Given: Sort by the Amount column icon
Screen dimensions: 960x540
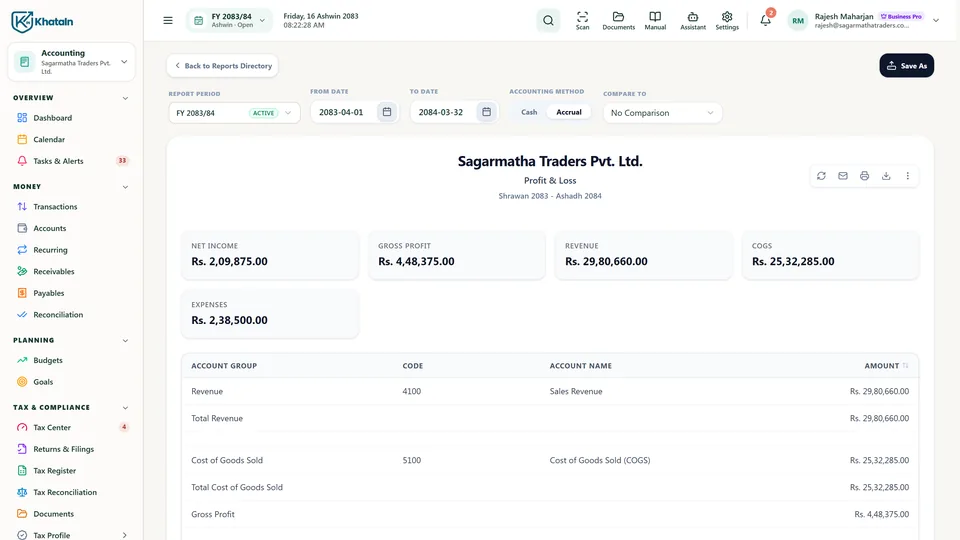Looking at the screenshot, I should coord(906,366).
